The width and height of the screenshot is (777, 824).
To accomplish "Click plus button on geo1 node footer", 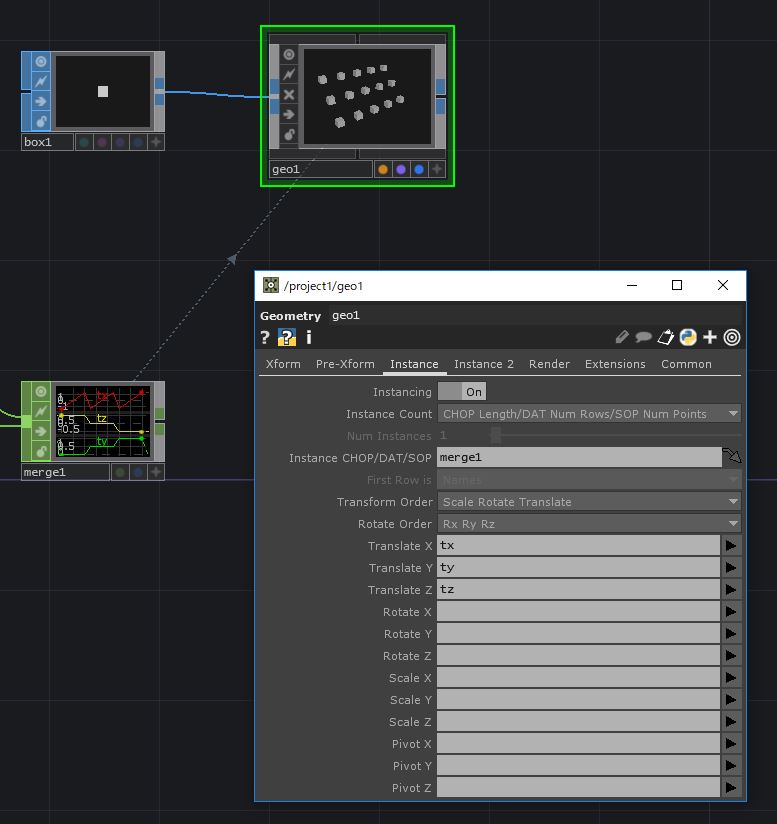I will tap(437, 169).
